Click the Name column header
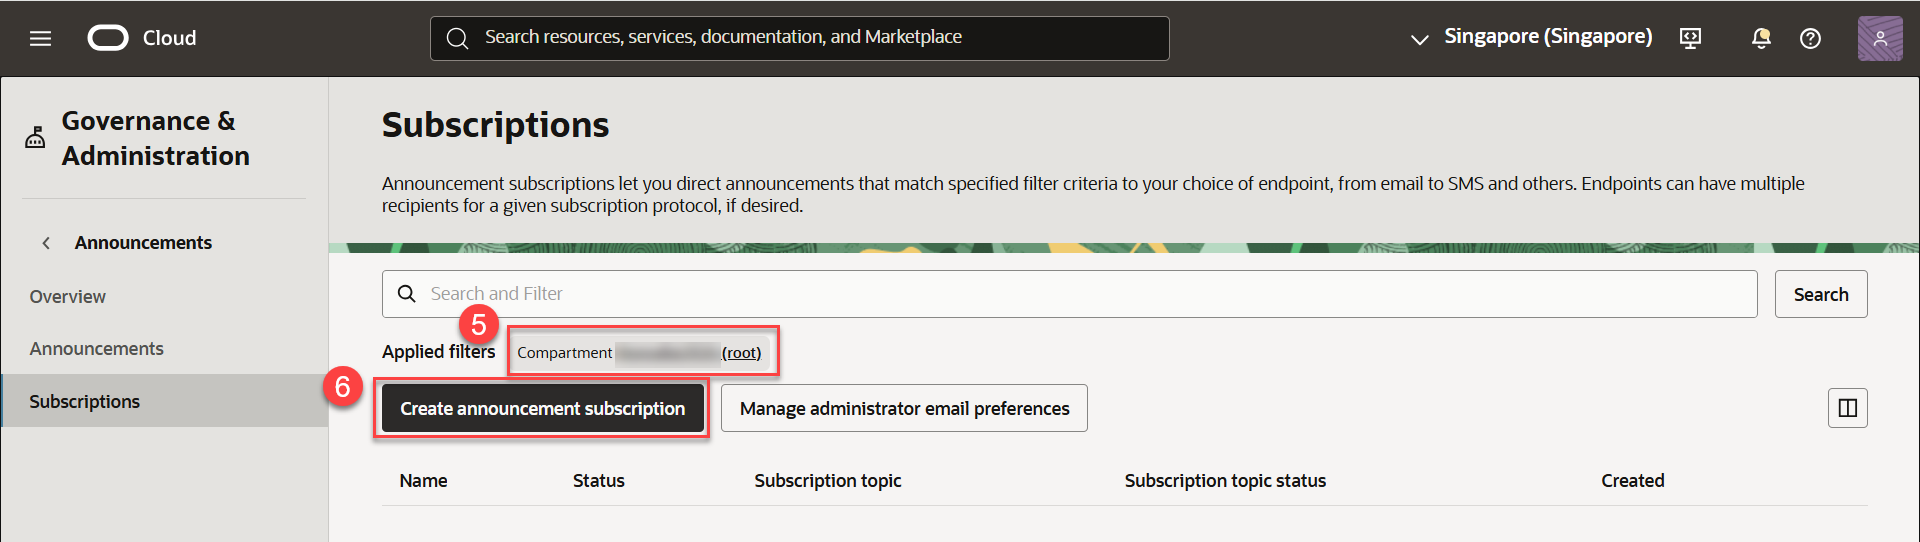Viewport: 1920px width, 542px height. point(423,481)
